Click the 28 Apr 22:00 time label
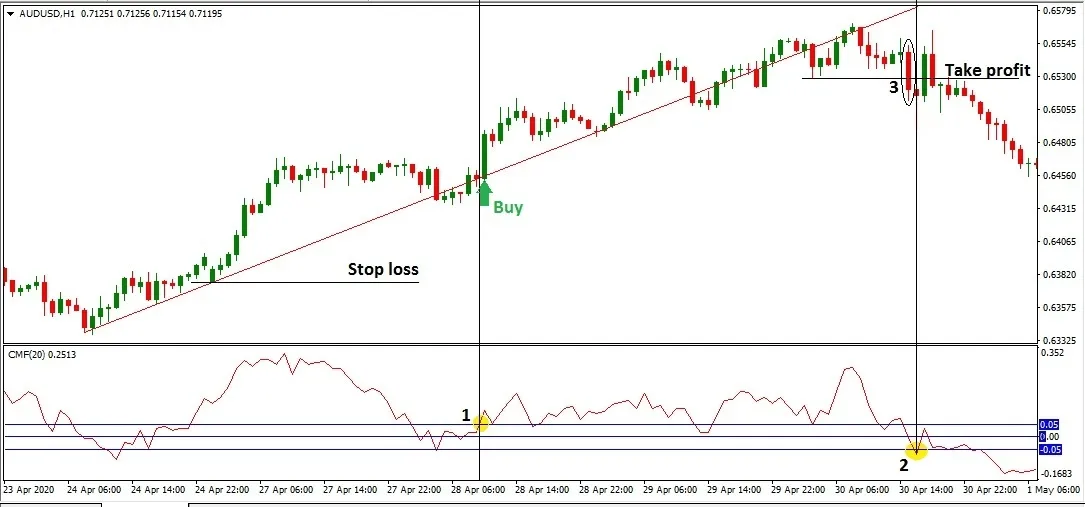1085x507 pixels. tap(607, 489)
